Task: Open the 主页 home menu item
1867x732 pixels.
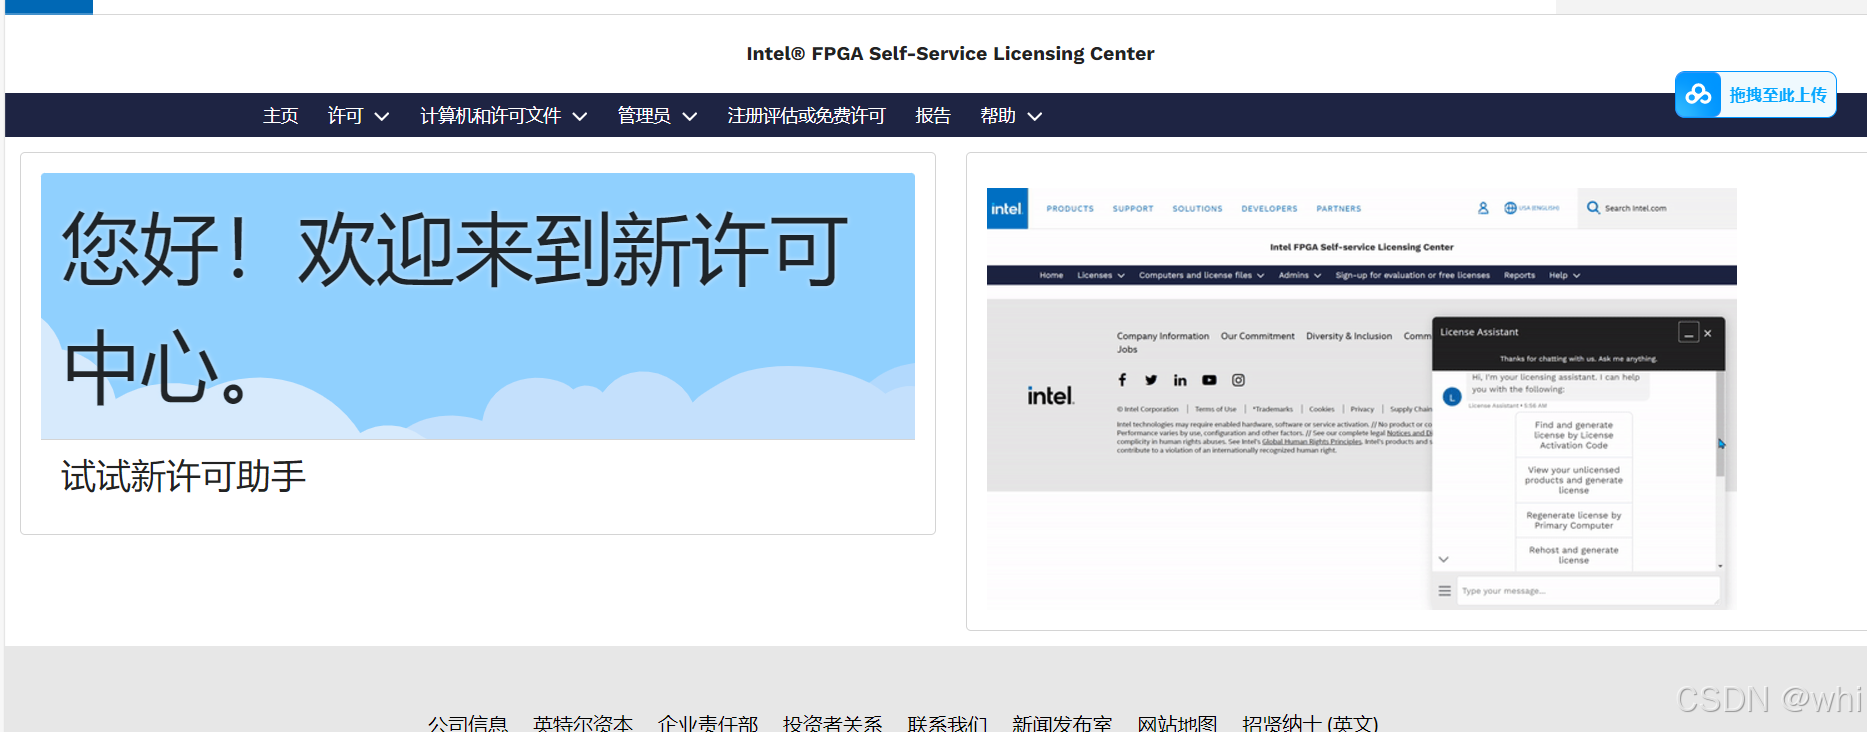Action: pyautogui.click(x=280, y=116)
